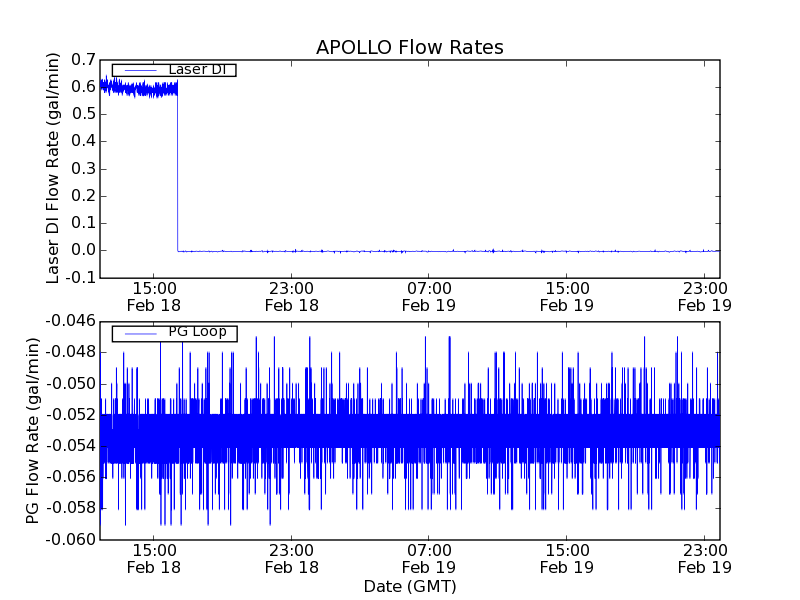Select the Laser DI legend entry
This screenshot has width=800, height=600.
pos(174,70)
